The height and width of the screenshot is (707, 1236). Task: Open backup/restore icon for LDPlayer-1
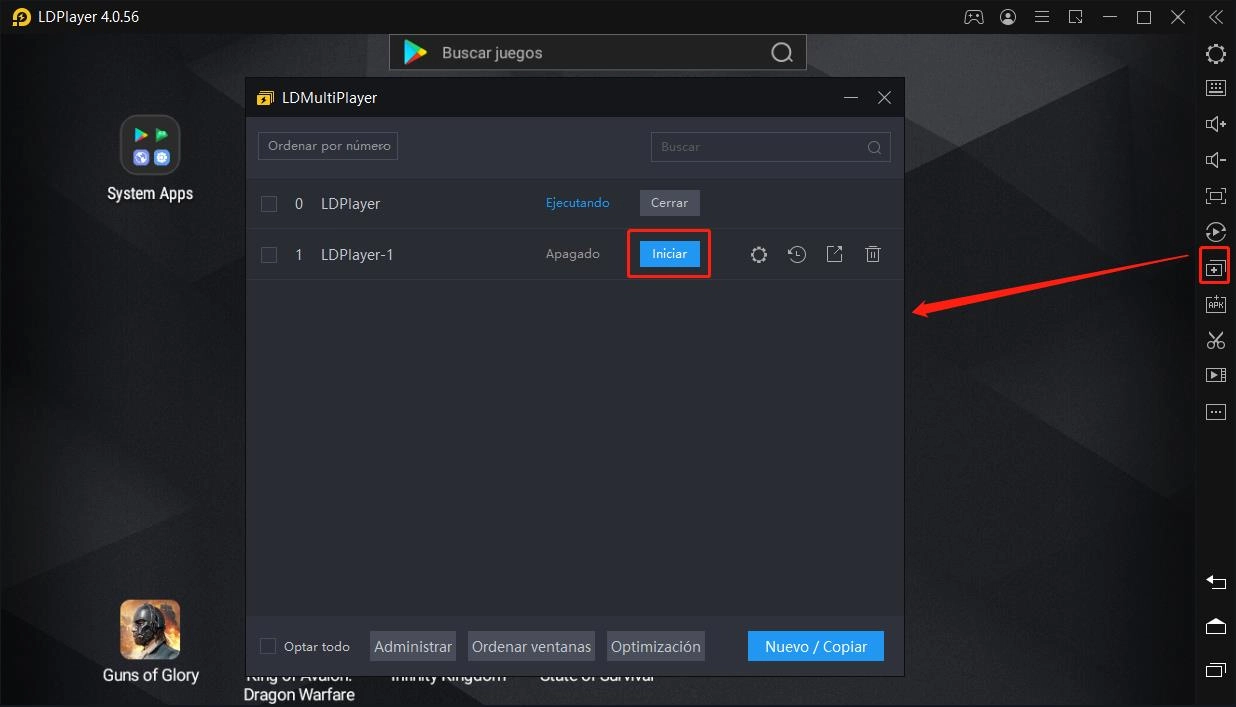797,255
